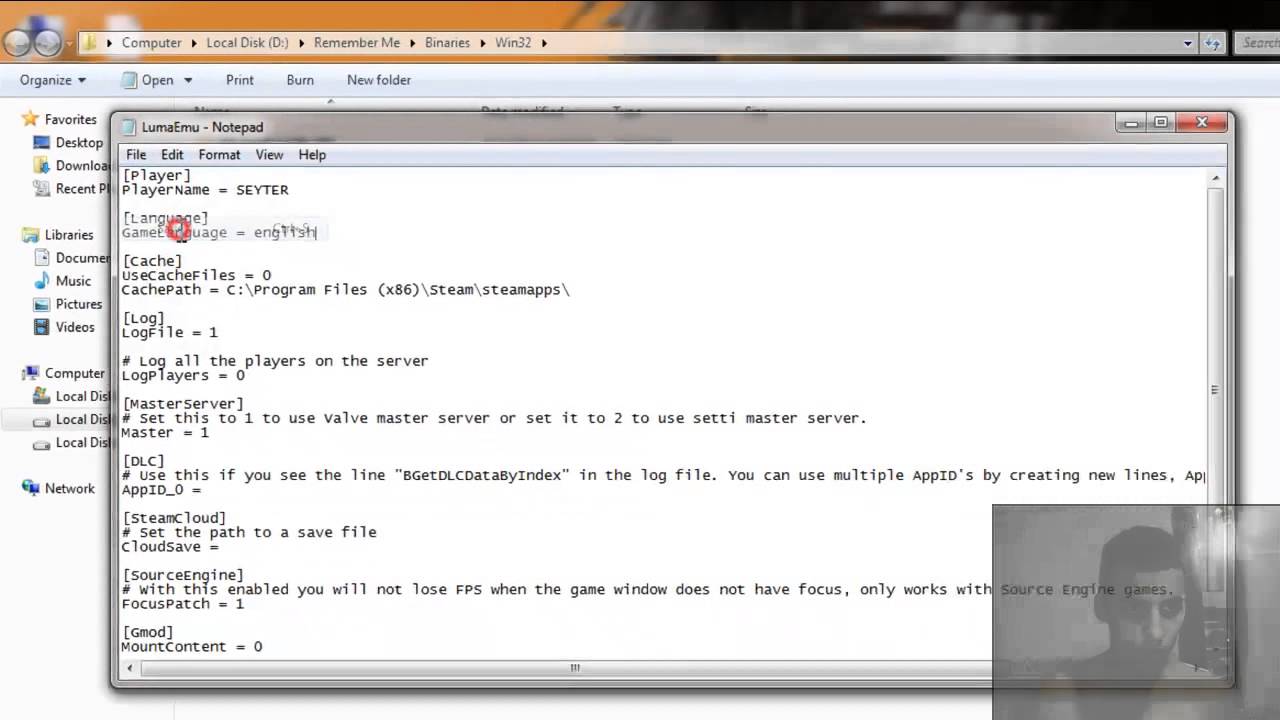Click the Win32 breadcrumb in address bar
The height and width of the screenshot is (720, 1280).
coord(513,43)
